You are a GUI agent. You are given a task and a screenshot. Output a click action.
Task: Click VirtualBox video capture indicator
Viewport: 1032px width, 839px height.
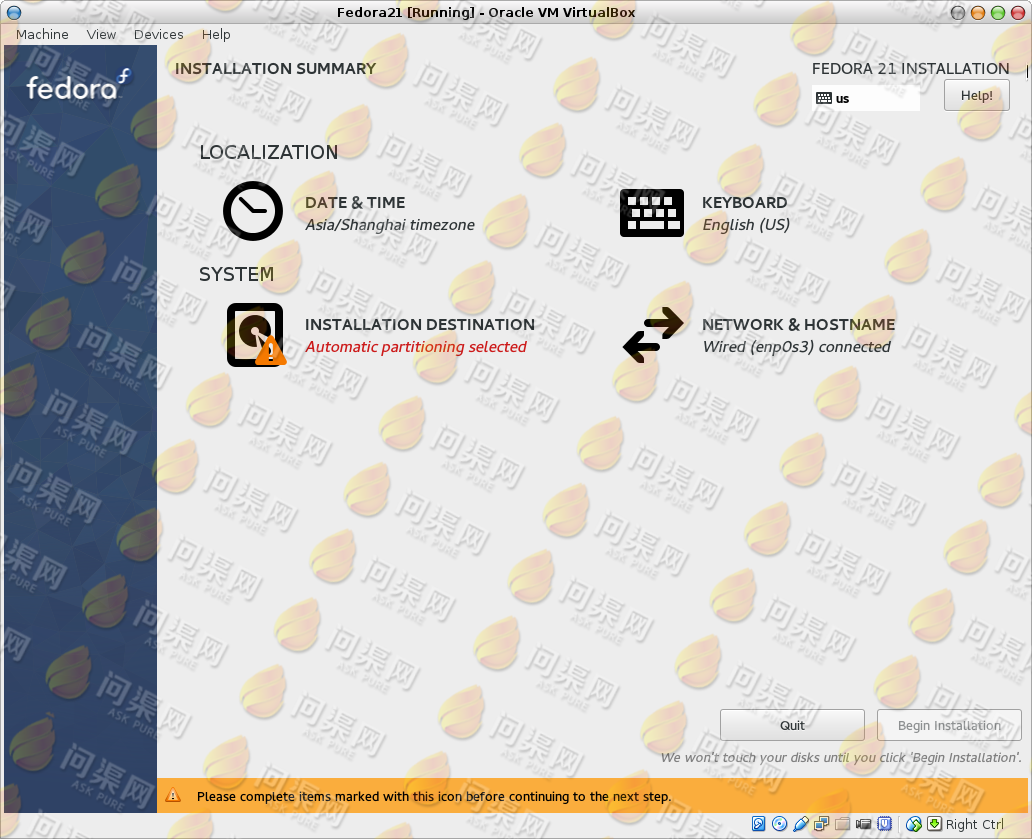point(864,824)
